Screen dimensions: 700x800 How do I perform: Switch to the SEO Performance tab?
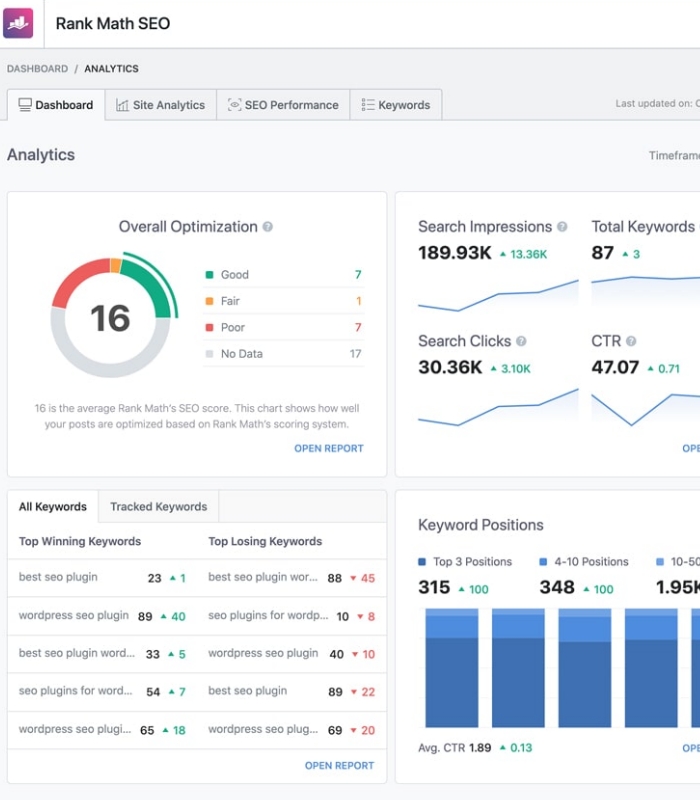pyautogui.click(x=283, y=105)
